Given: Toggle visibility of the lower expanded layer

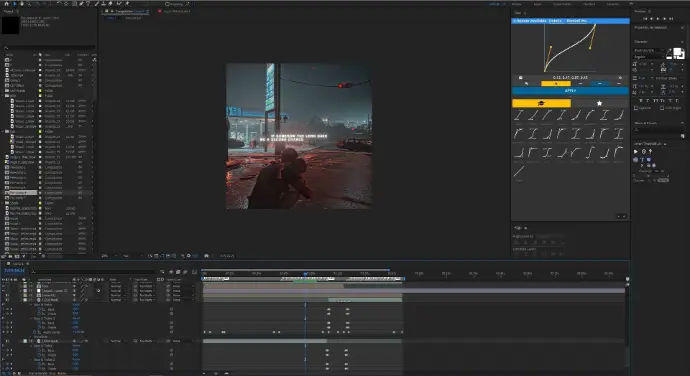Looking at the screenshot, I should 7,341.
